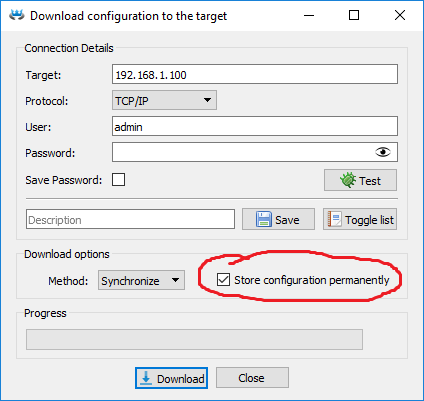
Task: Click inside the Password field
Action: (x=243, y=152)
